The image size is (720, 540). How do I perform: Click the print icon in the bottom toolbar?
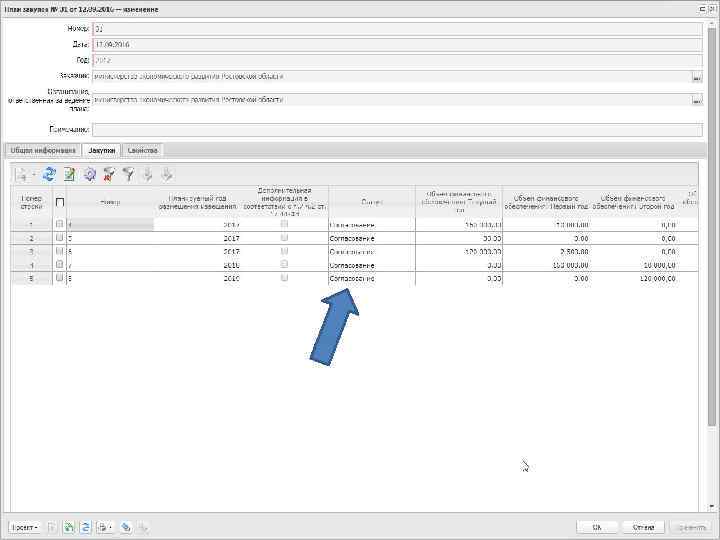click(103, 527)
